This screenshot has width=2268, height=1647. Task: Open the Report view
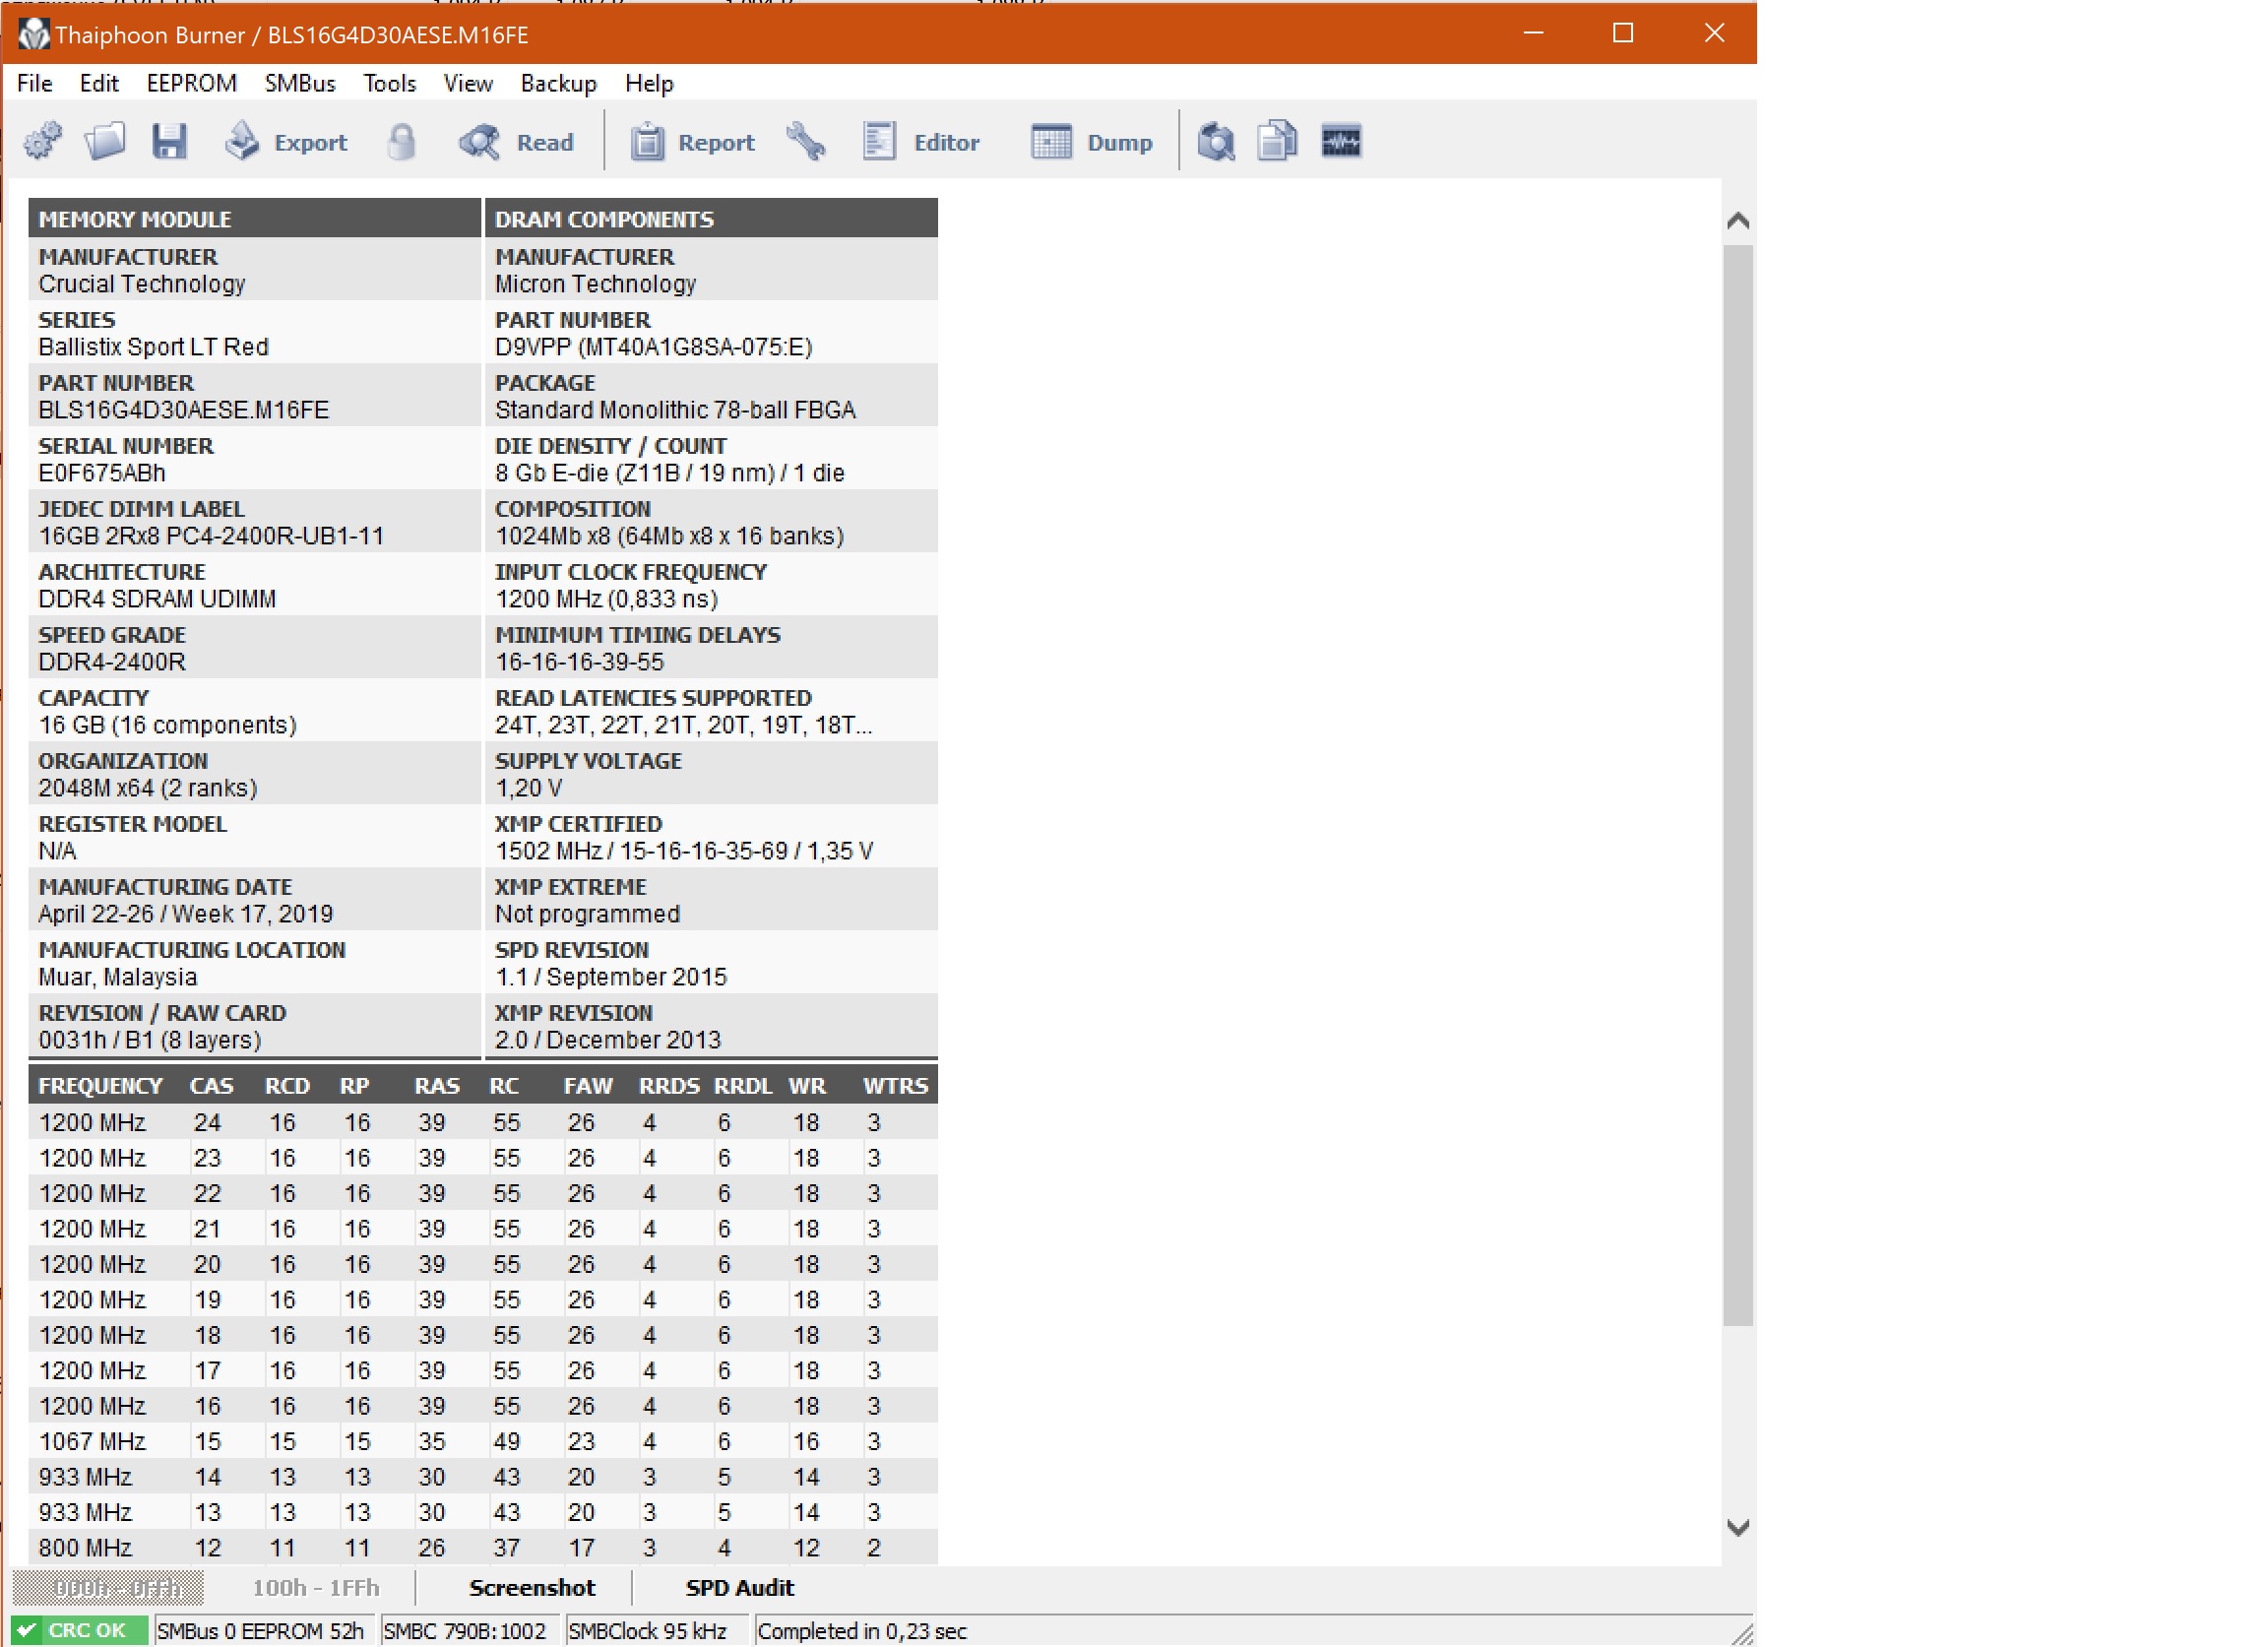692,142
